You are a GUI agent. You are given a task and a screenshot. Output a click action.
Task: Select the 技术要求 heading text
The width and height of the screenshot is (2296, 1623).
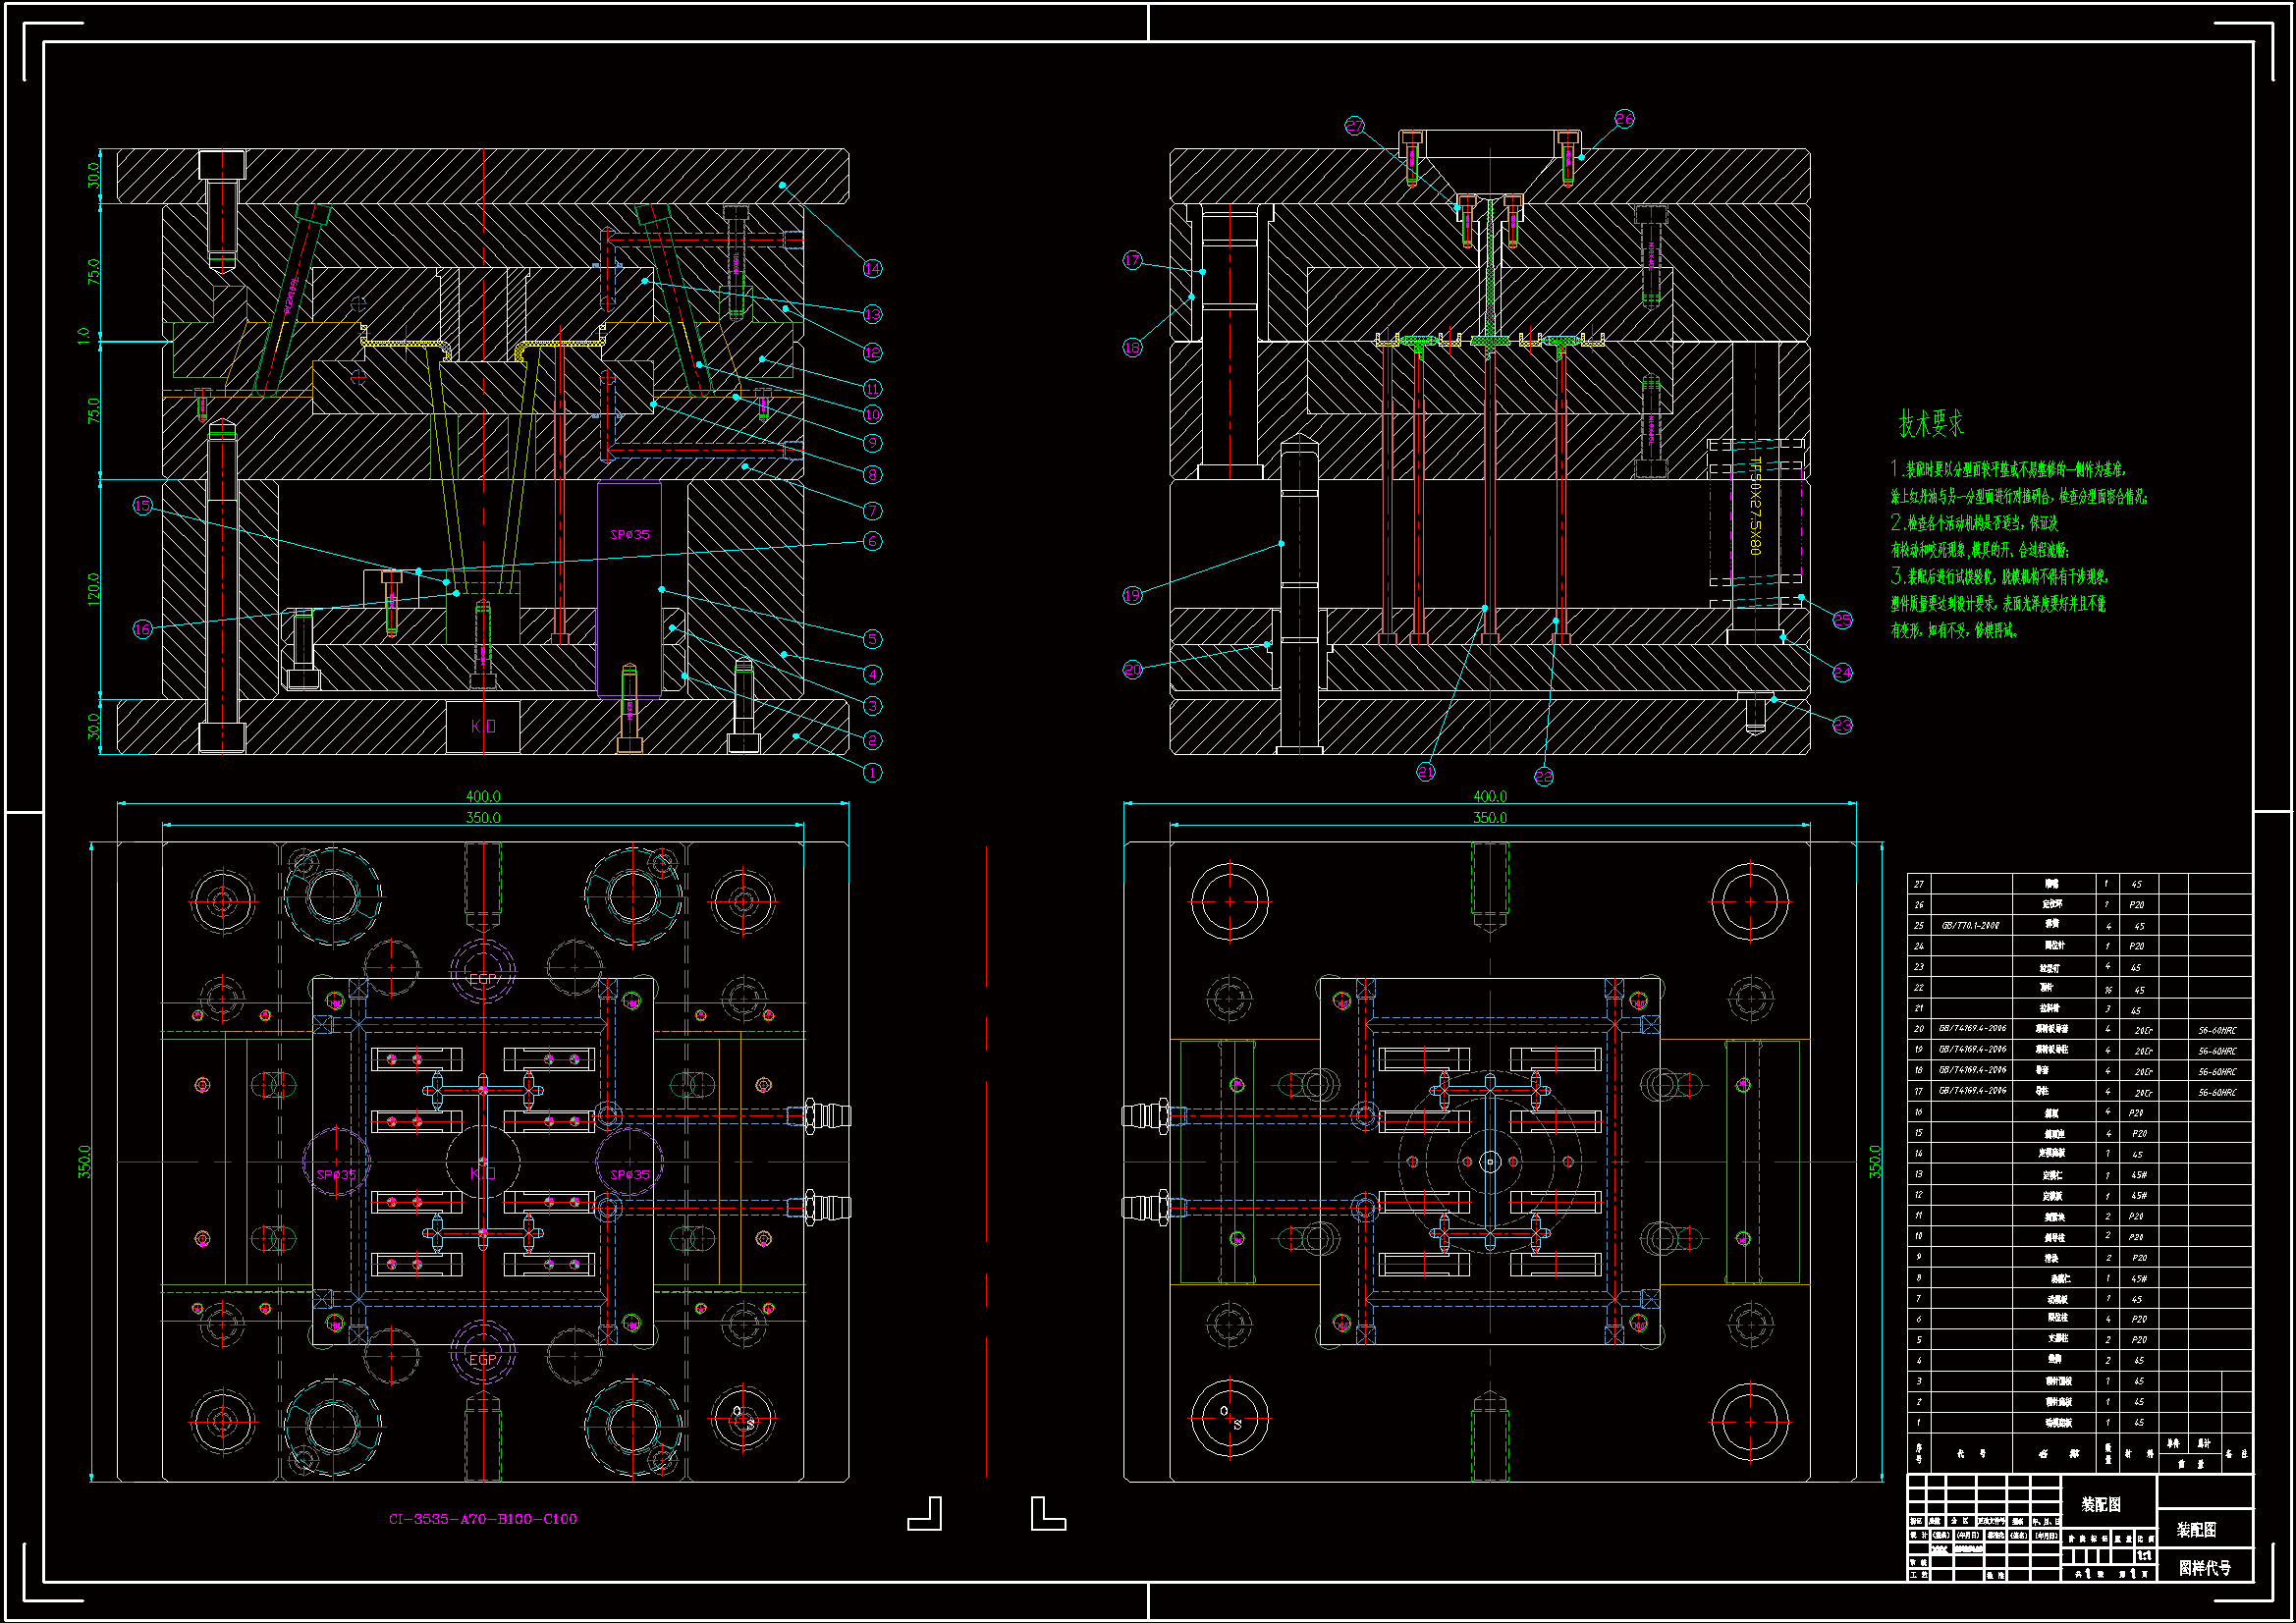coord(1931,424)
